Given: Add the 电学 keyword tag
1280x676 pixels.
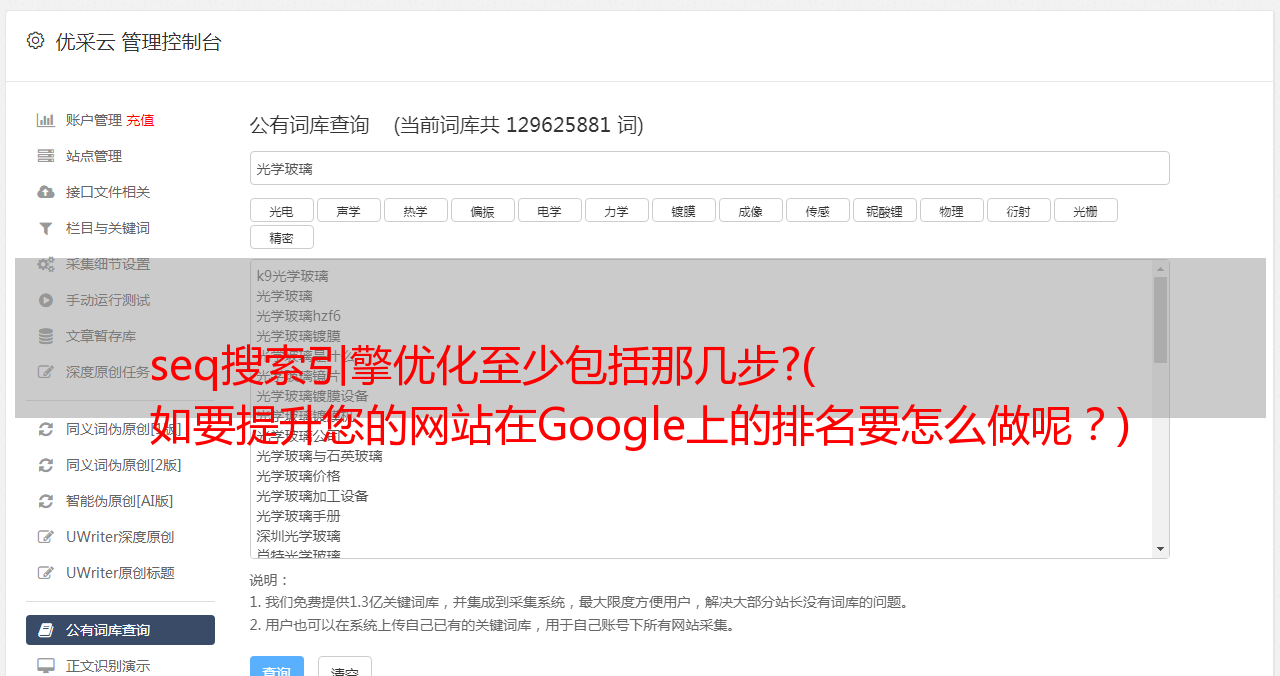Looking at the screenshot, I should pyautogui.click(x=549, y=210).
